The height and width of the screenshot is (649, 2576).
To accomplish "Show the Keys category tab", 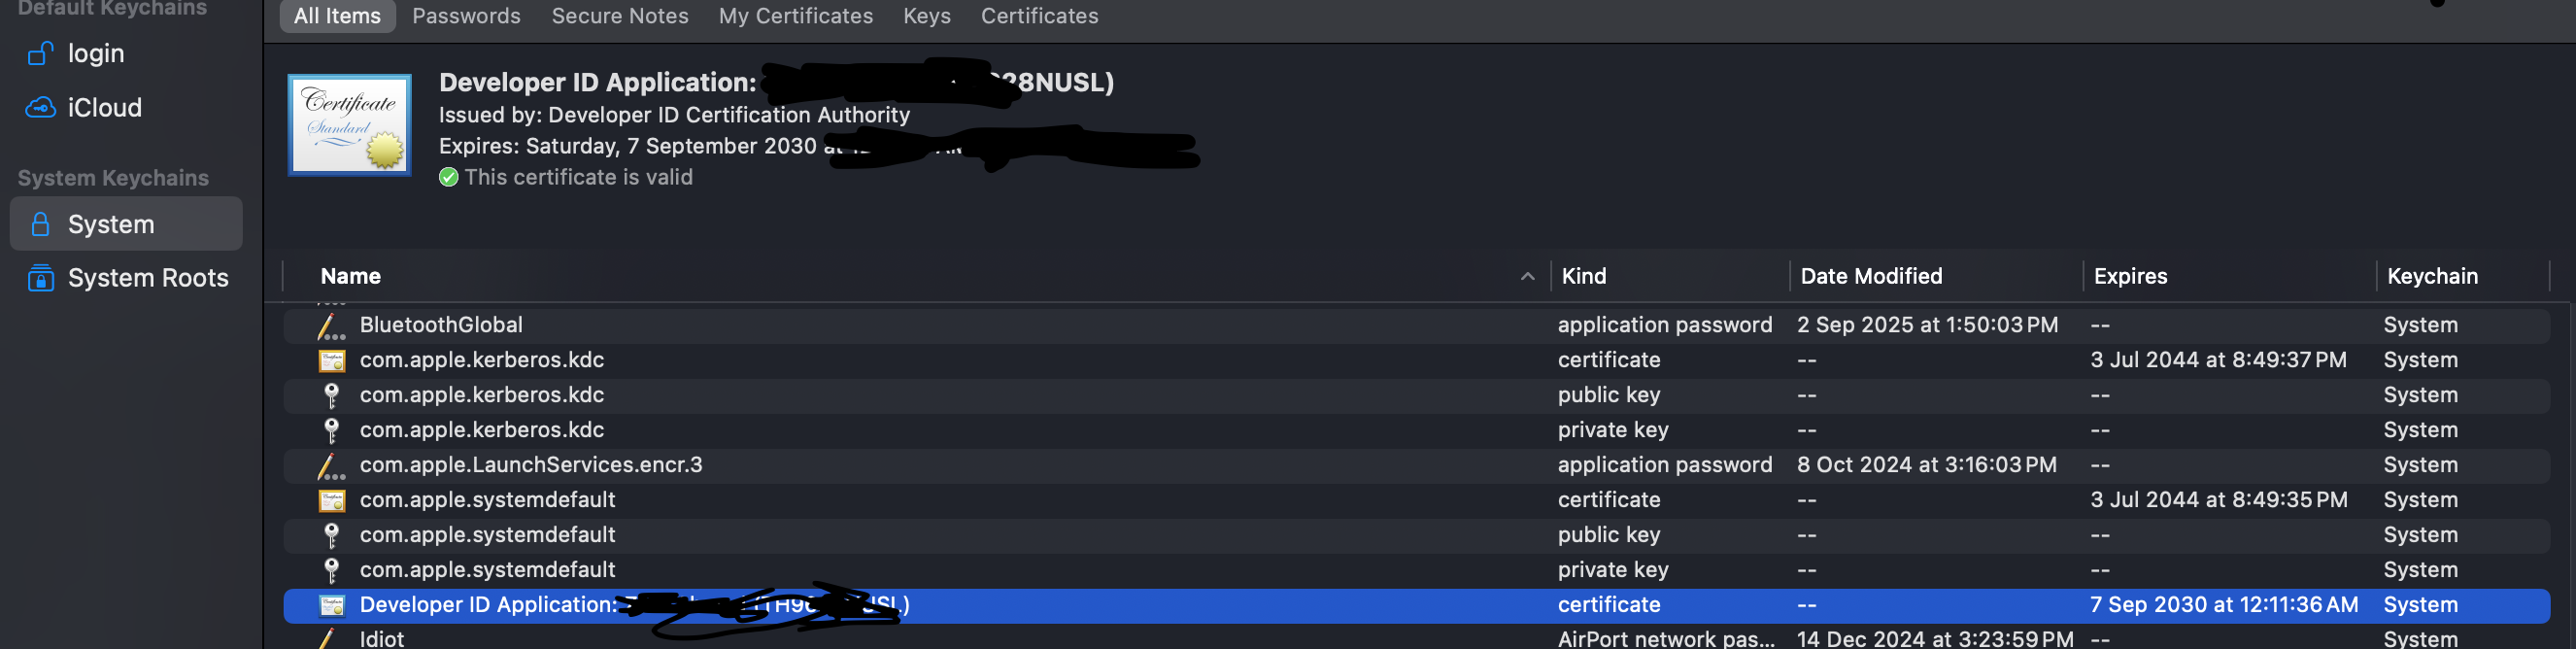I will [926, 16].
